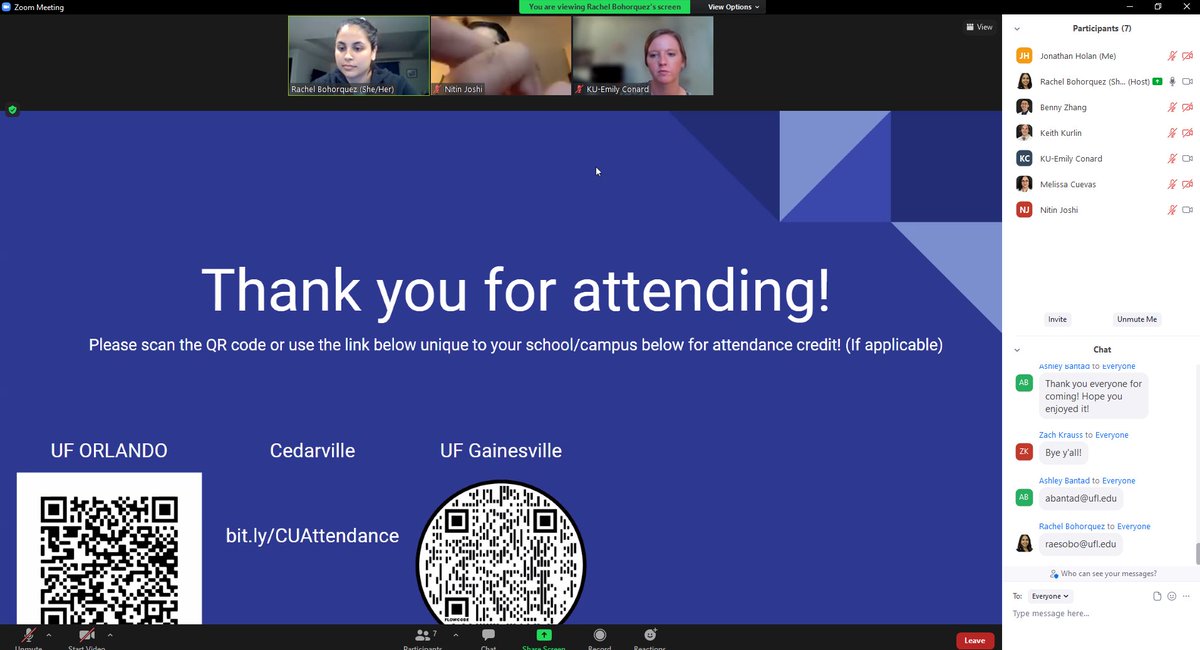Click Benny Zhang's muted microphone icon
The width and height of the screenshot is (1200, 650).
click(x=1172, y=107)
